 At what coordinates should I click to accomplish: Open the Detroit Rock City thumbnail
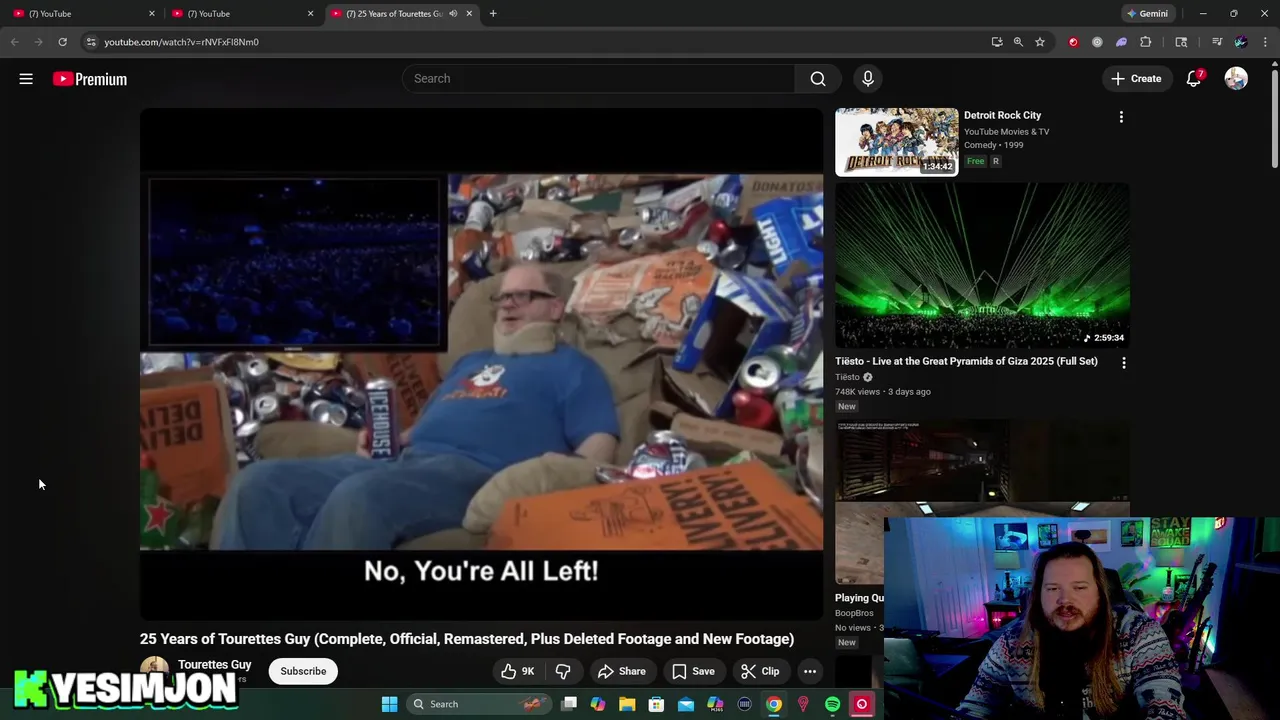click(897, 142)
